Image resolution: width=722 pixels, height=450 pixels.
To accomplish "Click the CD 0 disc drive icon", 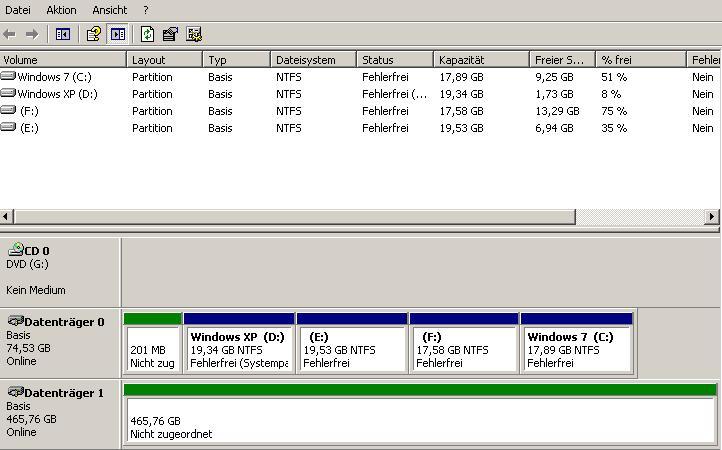I will (16, 249).
